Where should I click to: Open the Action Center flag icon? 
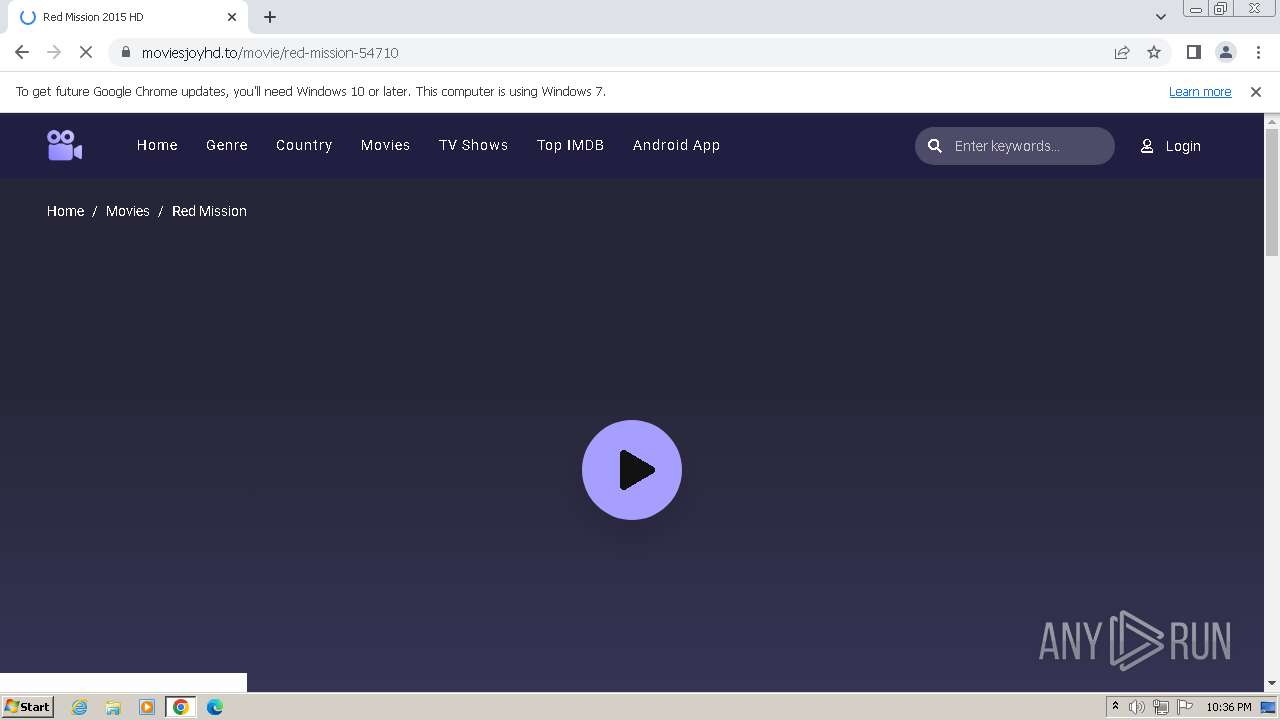1185,707
